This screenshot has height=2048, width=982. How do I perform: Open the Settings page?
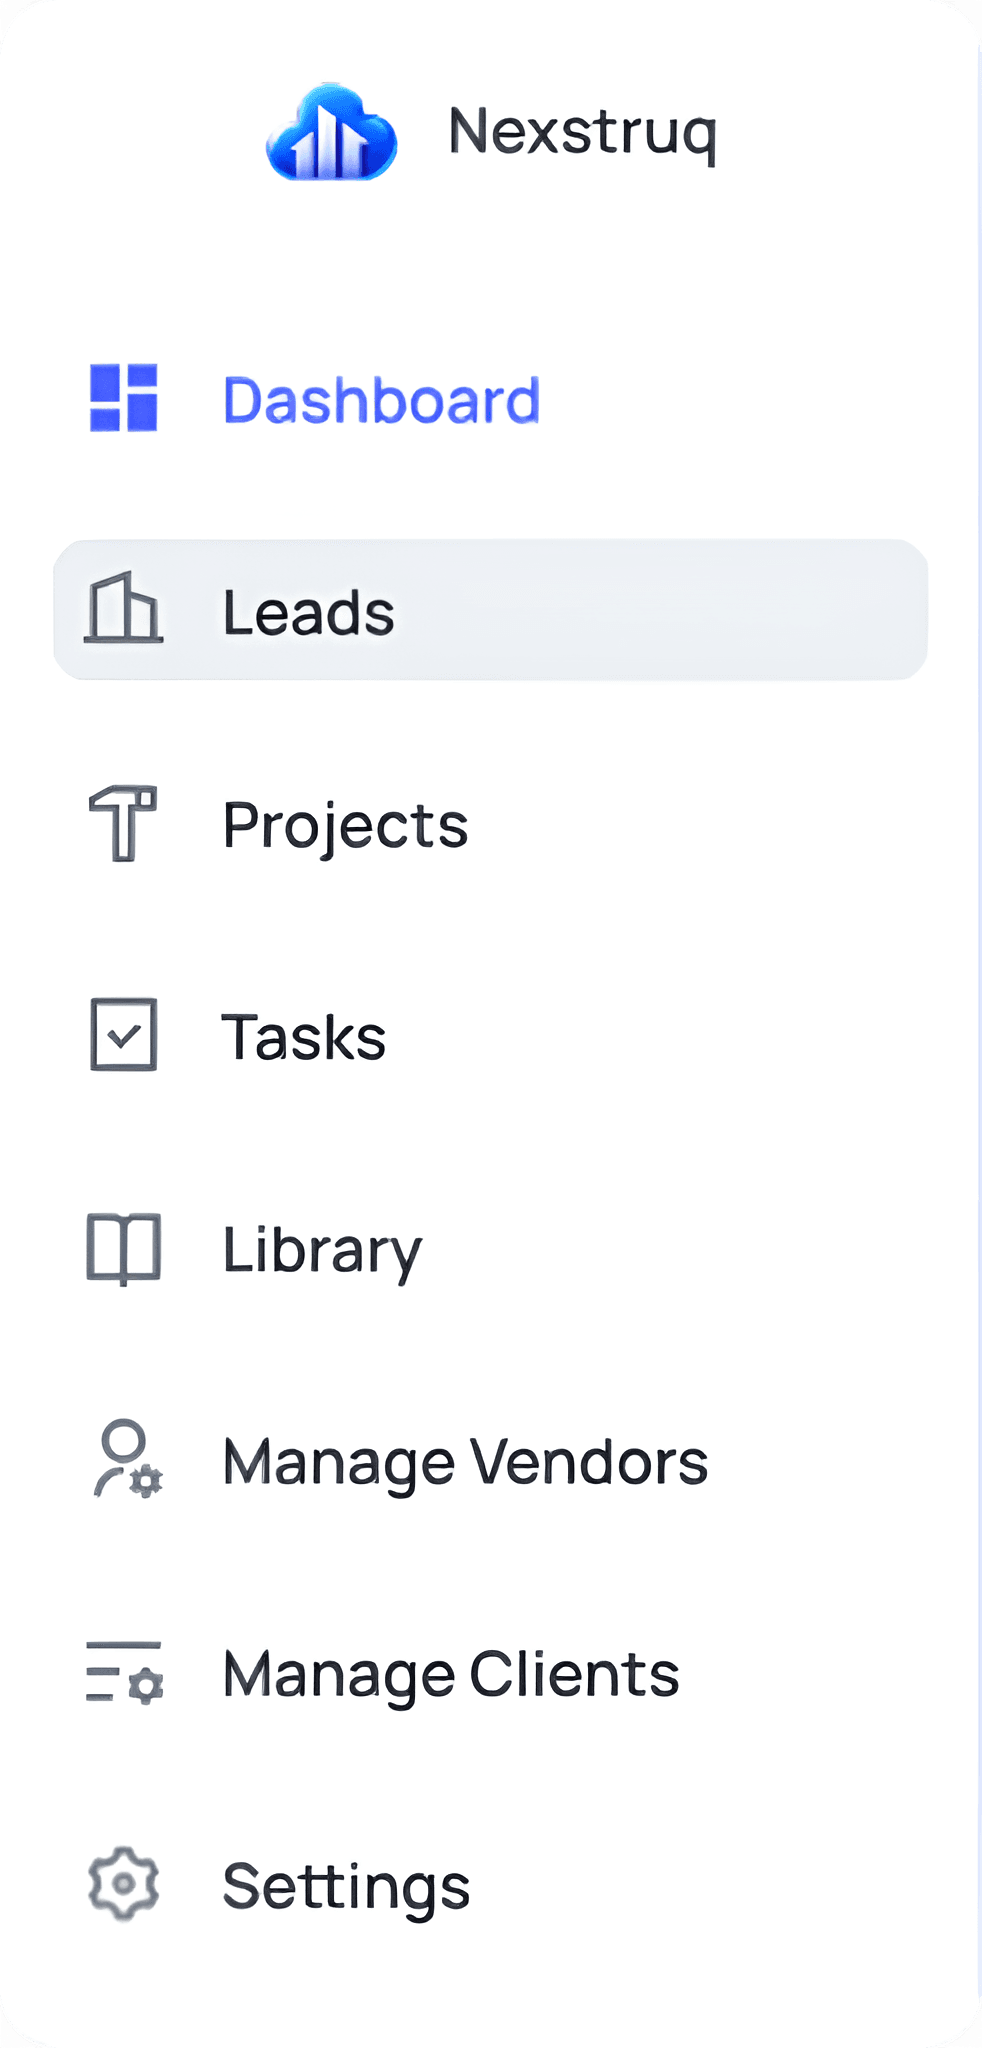point(347,1884)
